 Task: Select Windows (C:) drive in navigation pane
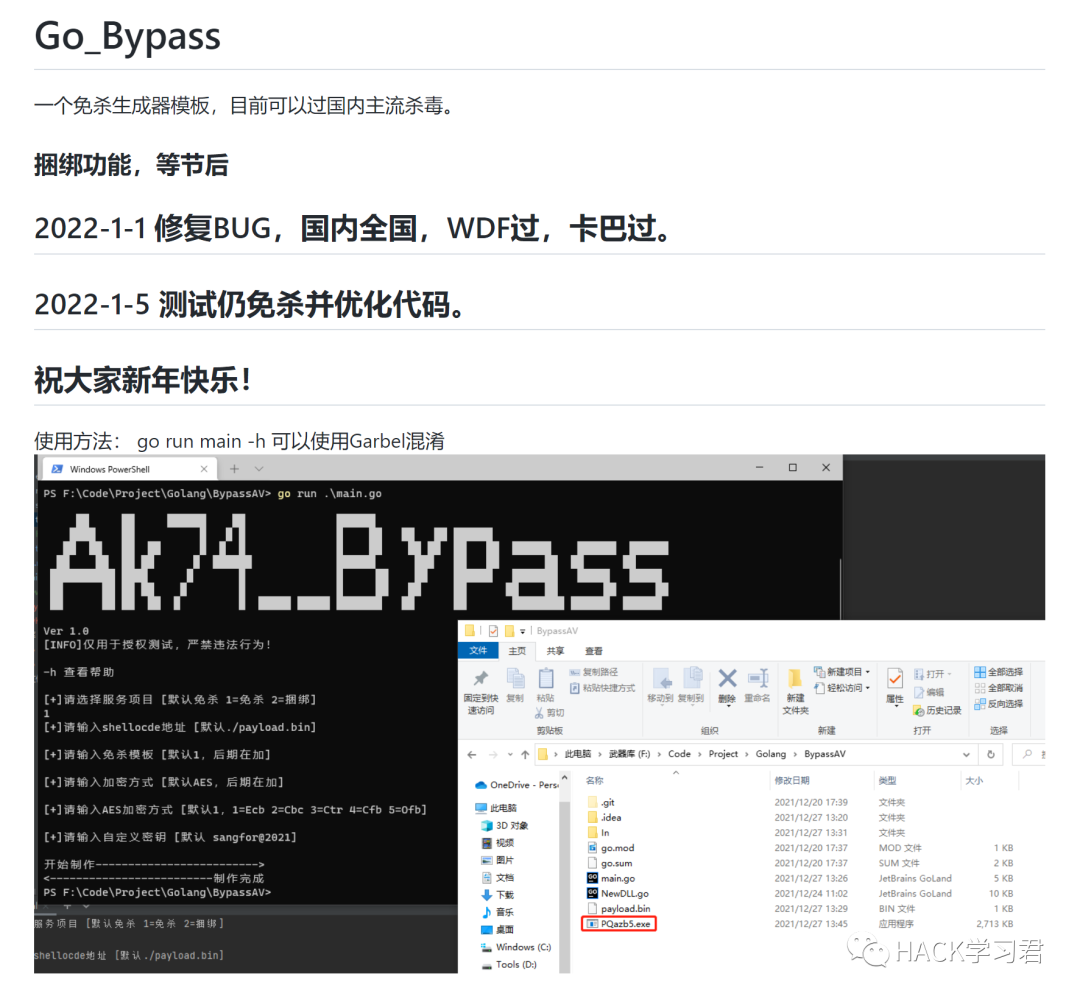click(517, 947)
